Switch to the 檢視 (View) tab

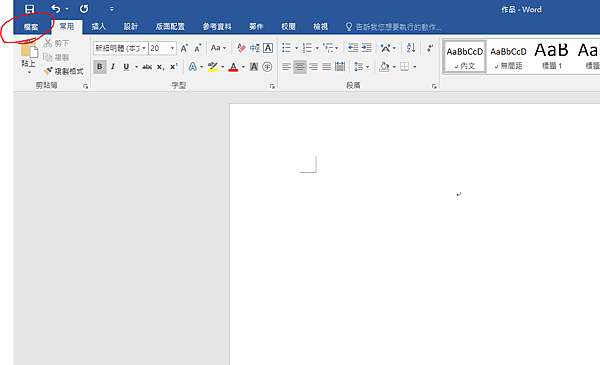(x=320, y=26)
